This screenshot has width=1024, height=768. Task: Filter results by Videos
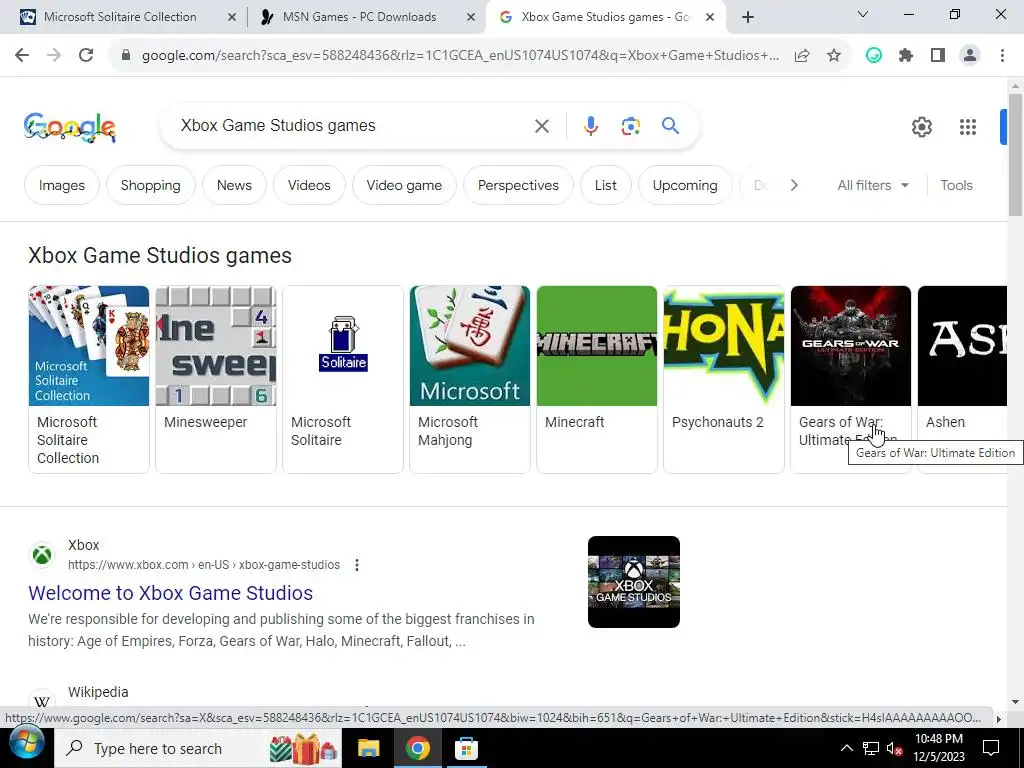[309, 185]
